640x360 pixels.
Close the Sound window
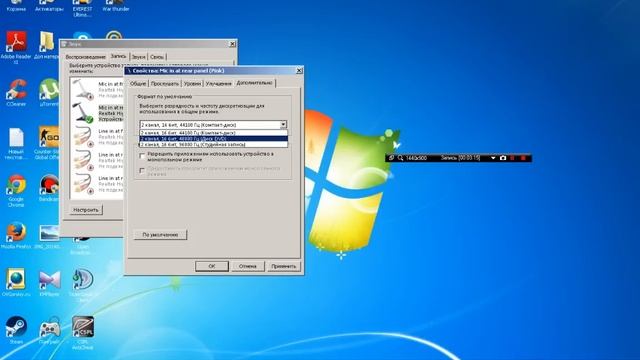232,44
